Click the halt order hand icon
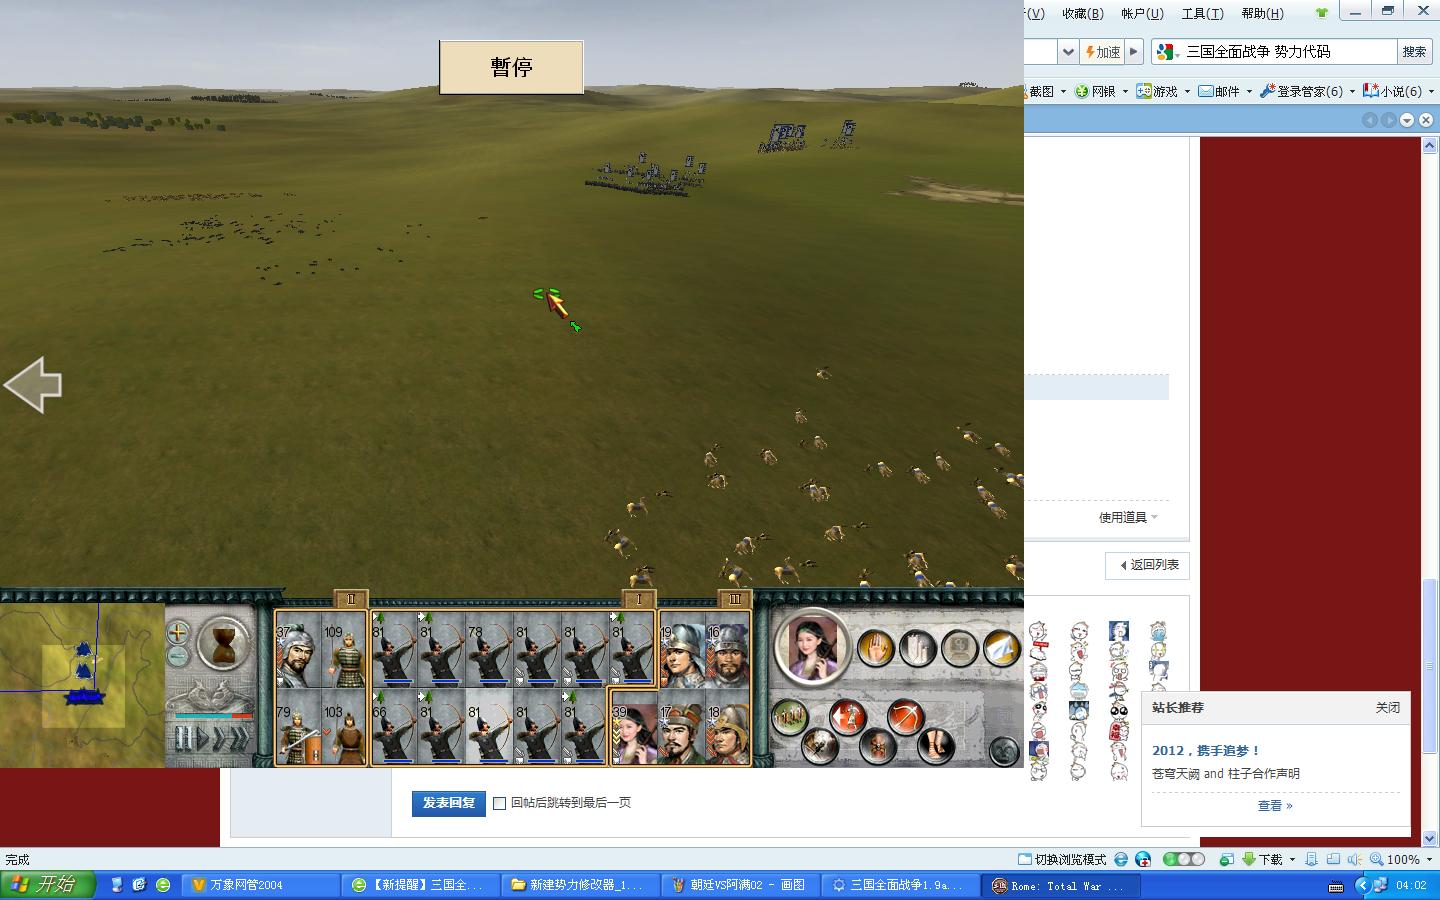This screenshot has width=1440, height=900. pyautogui.click(x=875, y=648)
